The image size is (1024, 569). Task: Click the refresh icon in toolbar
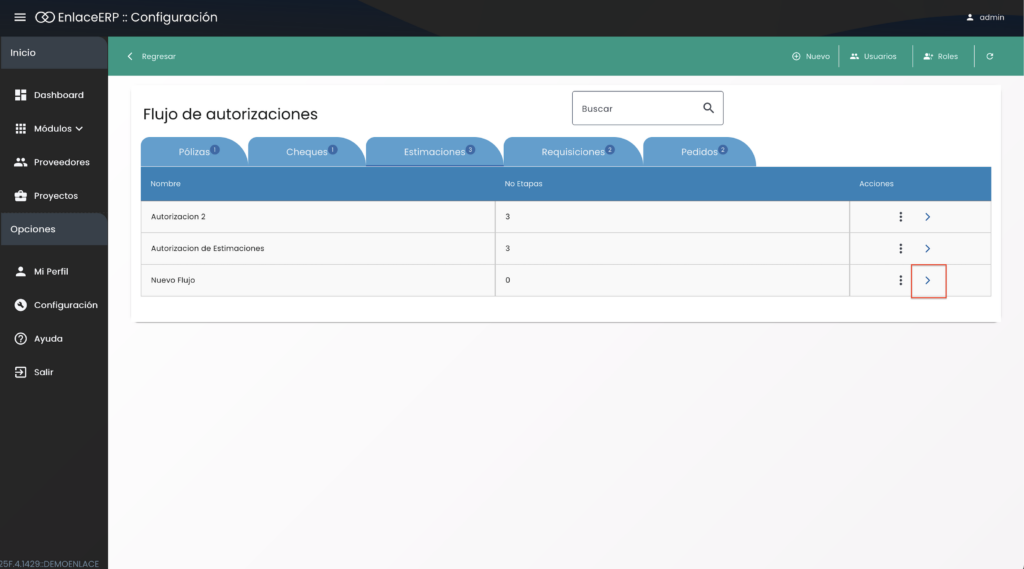click(989, 56)
